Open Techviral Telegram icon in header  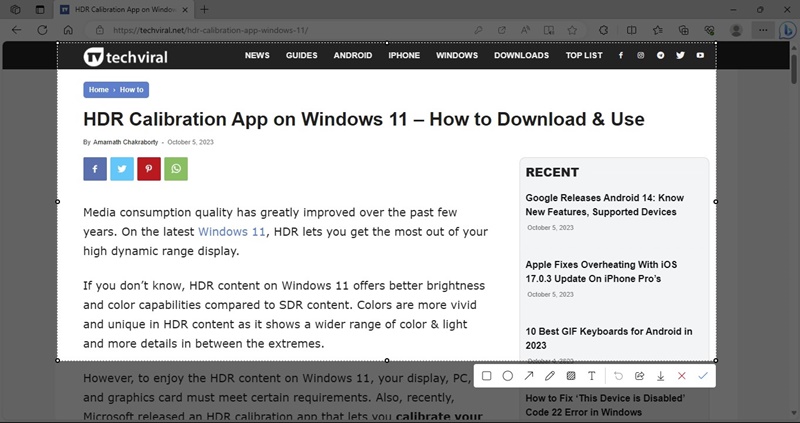(661, 55)
